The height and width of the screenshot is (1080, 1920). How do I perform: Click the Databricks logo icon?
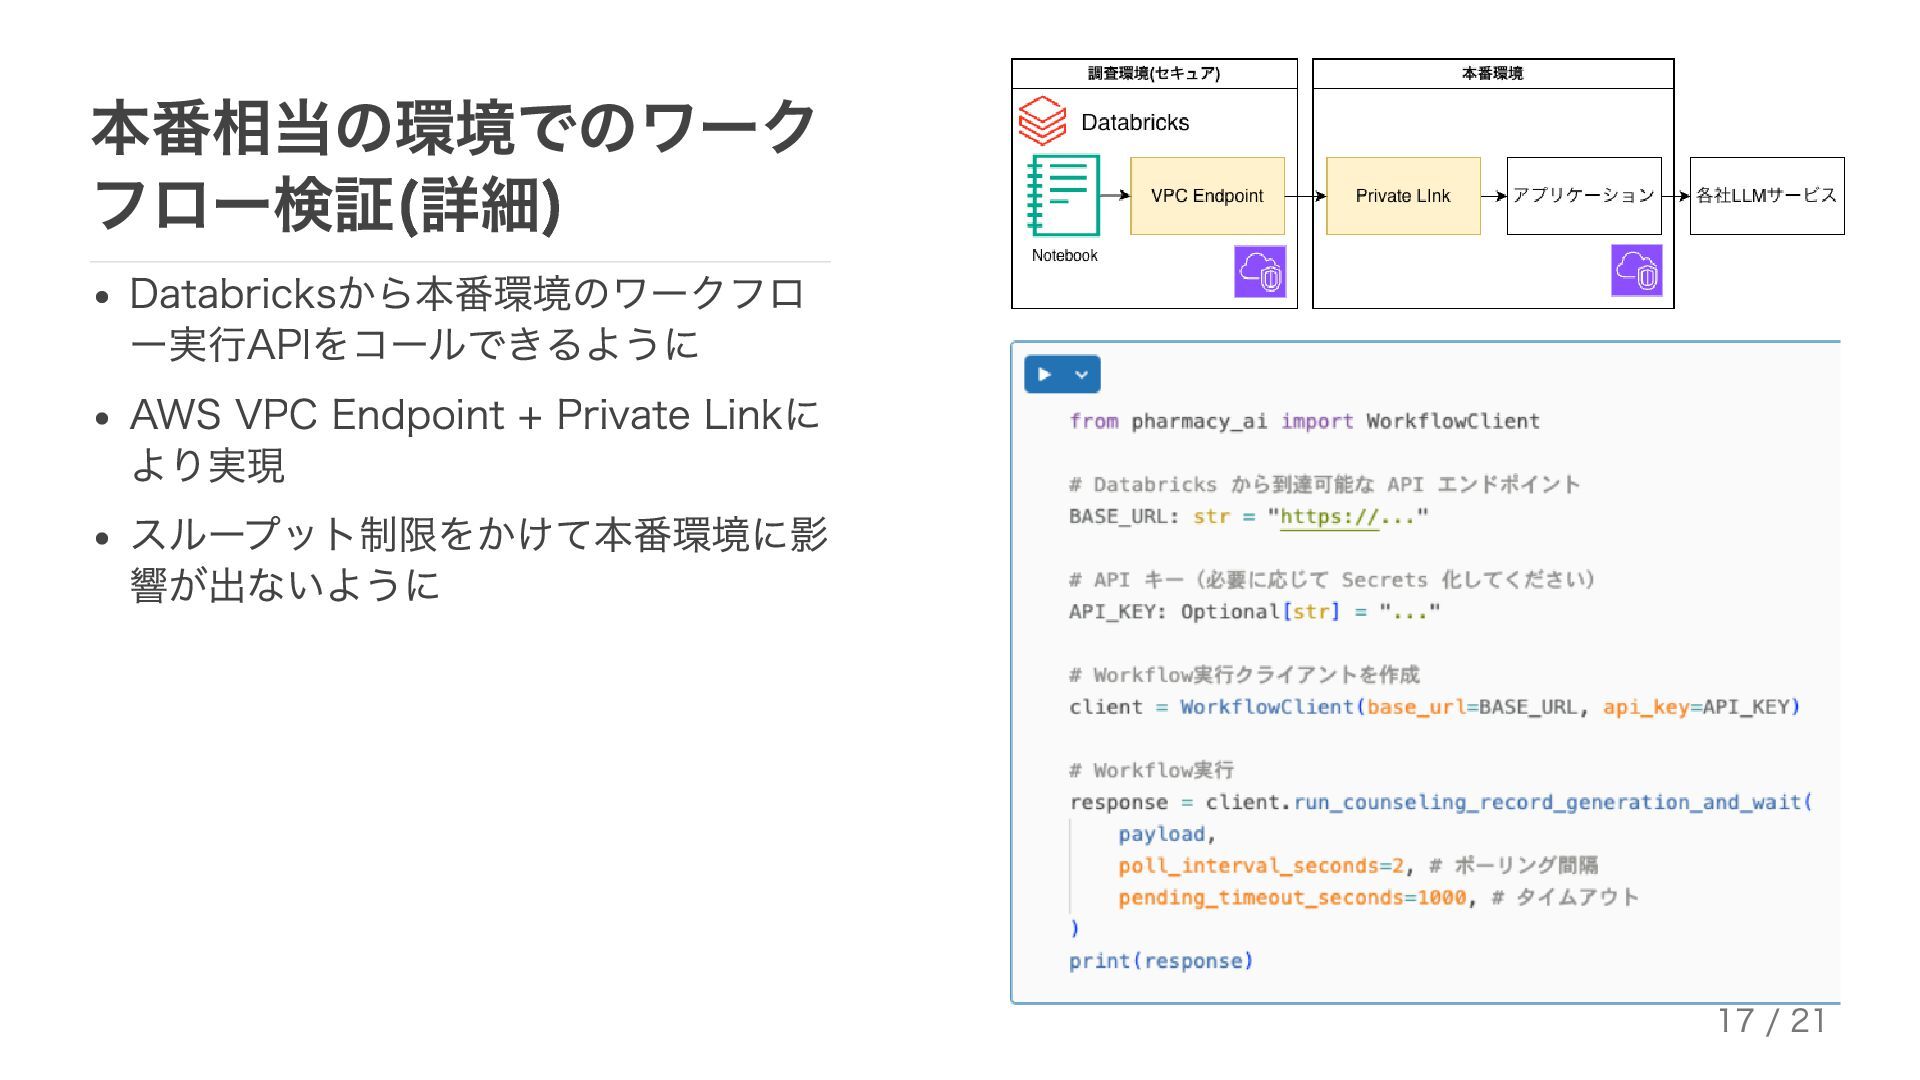1042,121
